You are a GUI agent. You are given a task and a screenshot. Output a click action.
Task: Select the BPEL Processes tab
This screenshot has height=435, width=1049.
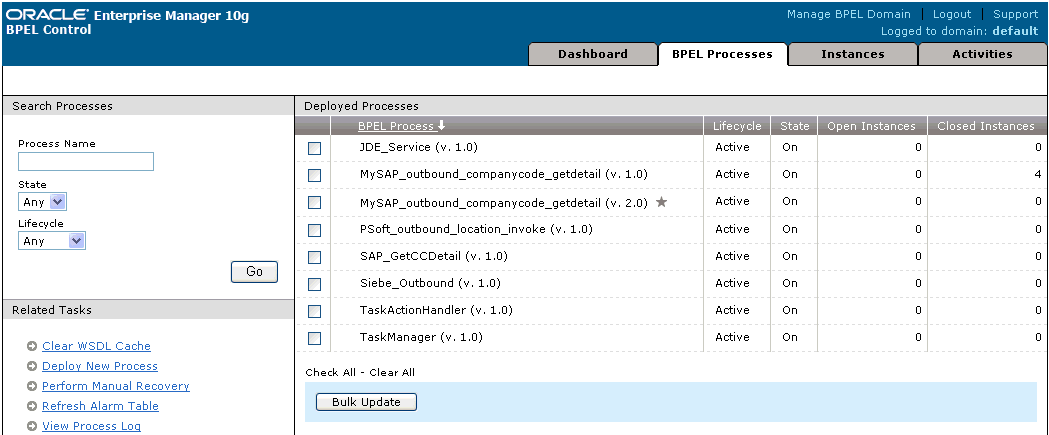723,54
